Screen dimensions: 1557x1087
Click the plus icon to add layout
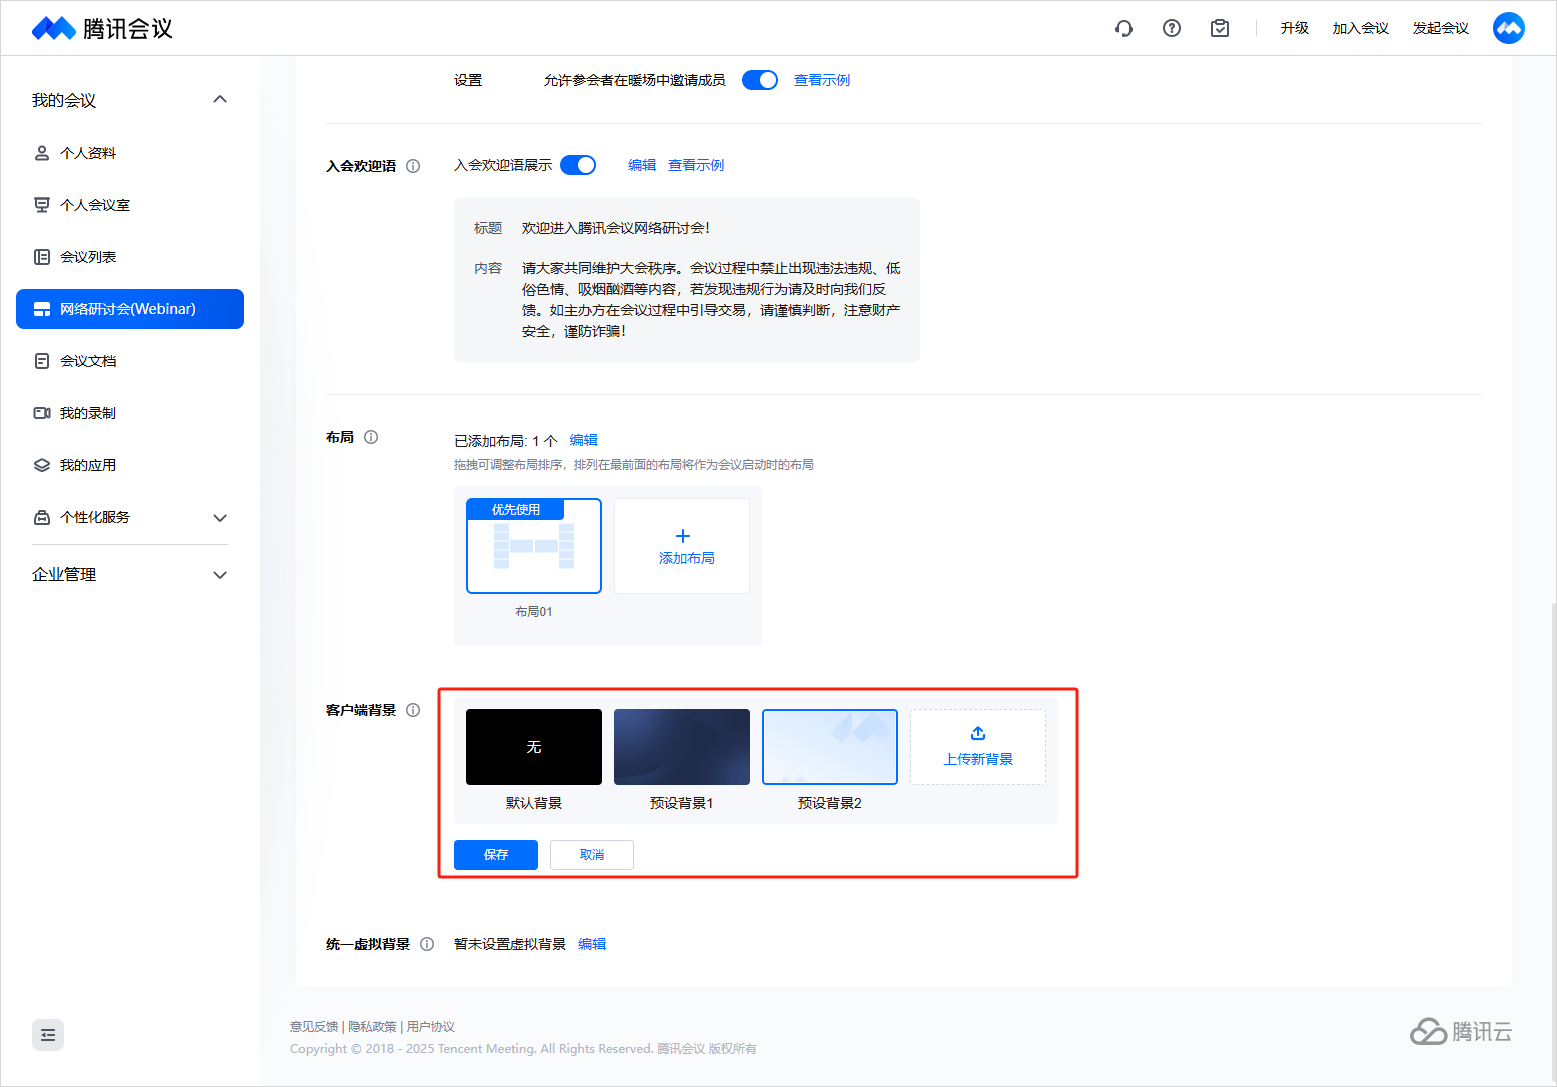point(683,536)
